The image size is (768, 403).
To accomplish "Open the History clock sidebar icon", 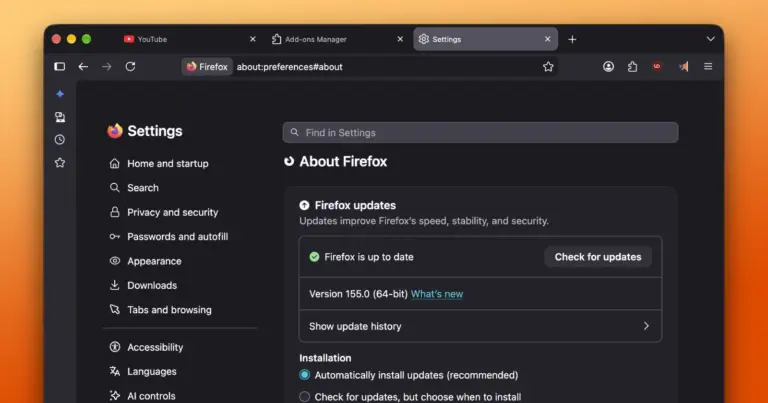I will point(60,140).
